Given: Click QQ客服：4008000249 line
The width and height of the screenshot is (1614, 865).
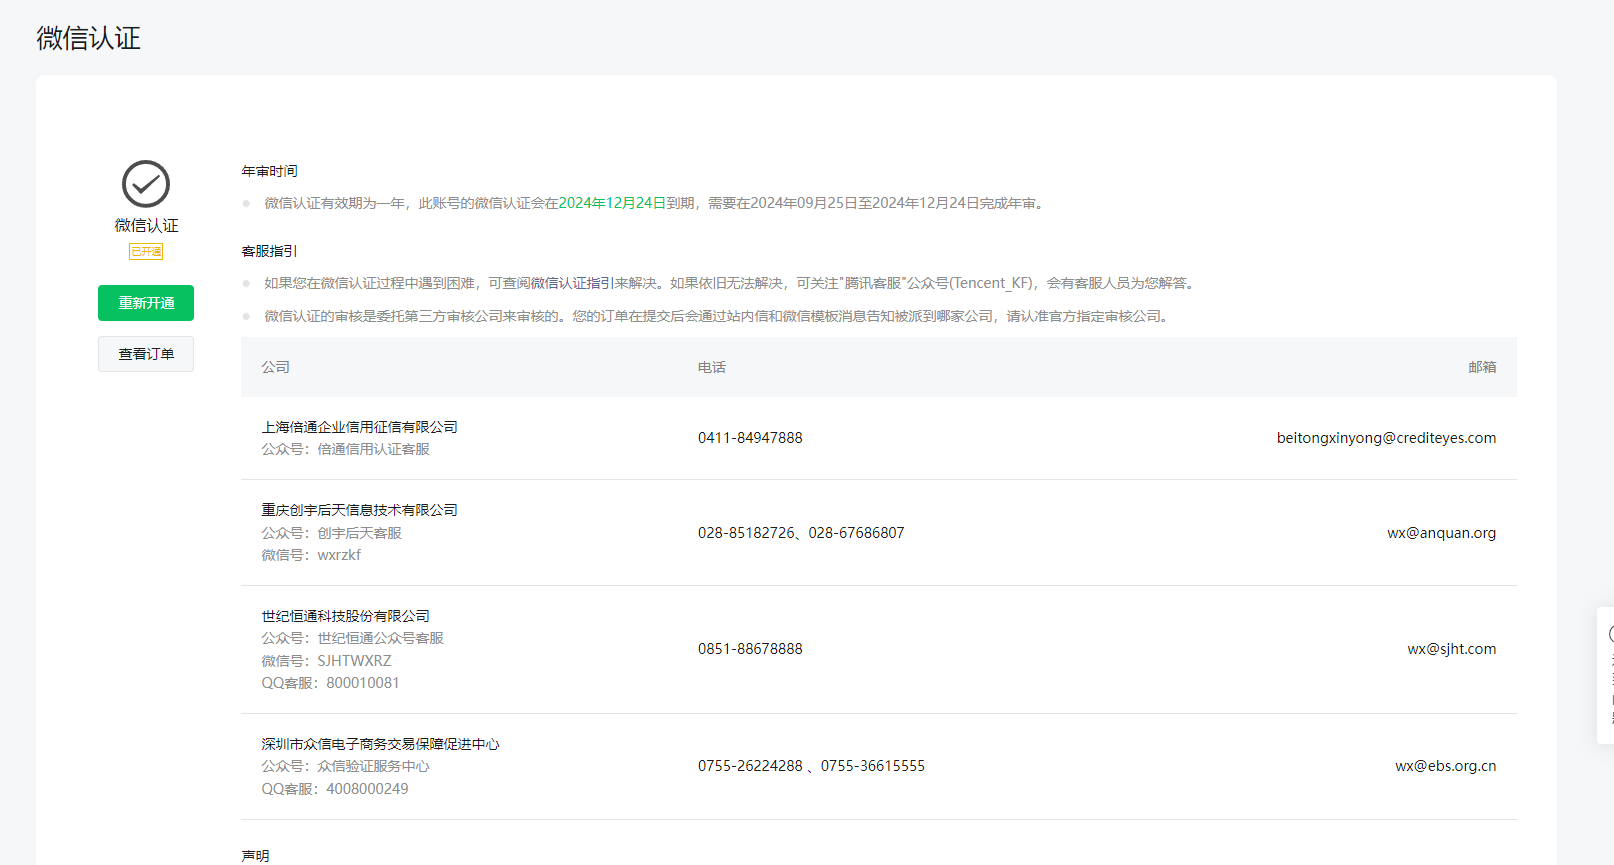Looking at the screenshot, I should tap(335, 789).
